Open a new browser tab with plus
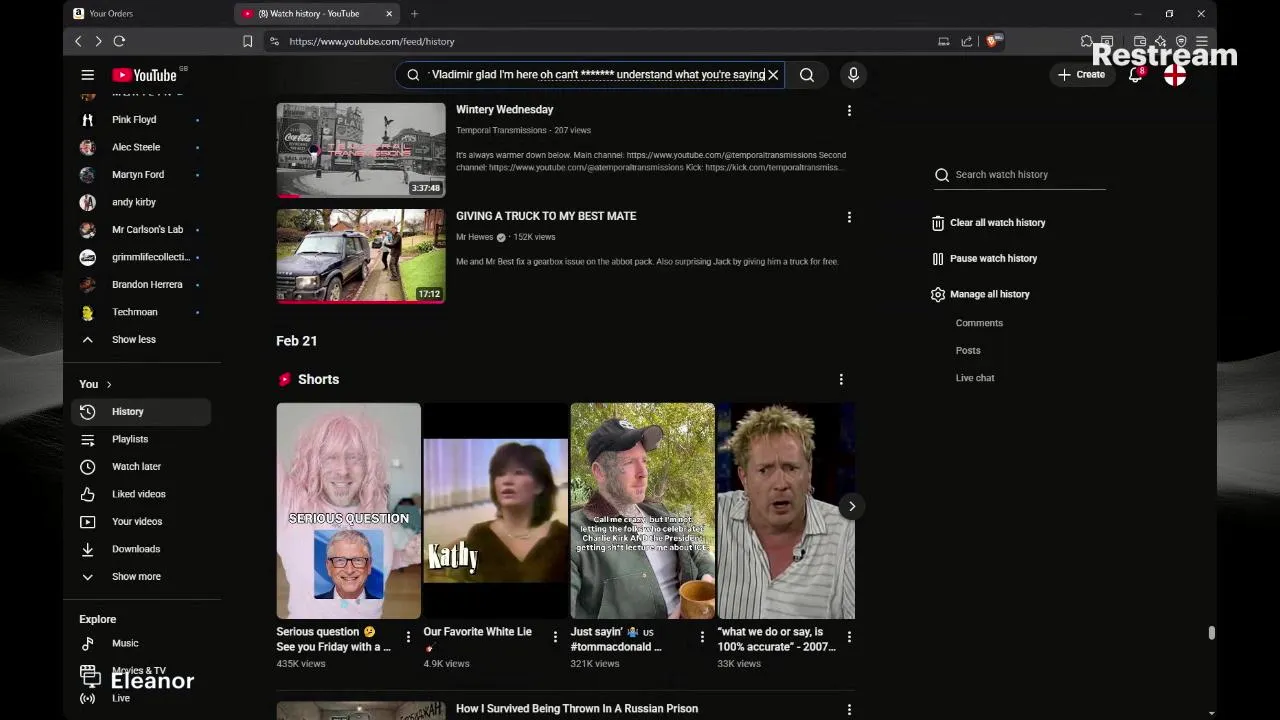The height and width of the screenshot is (720, 1280). tap(414, 14)
